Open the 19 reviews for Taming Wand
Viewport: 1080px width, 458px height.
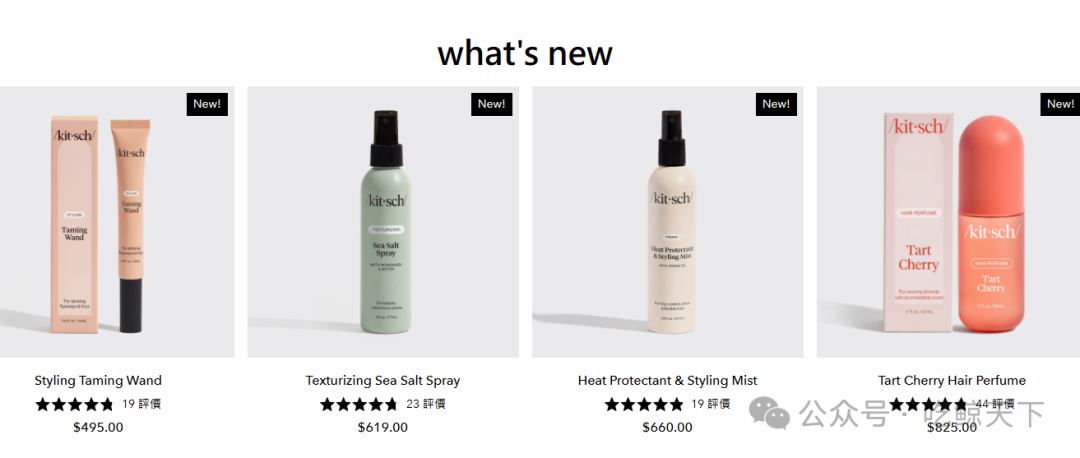tap(141, 404)
